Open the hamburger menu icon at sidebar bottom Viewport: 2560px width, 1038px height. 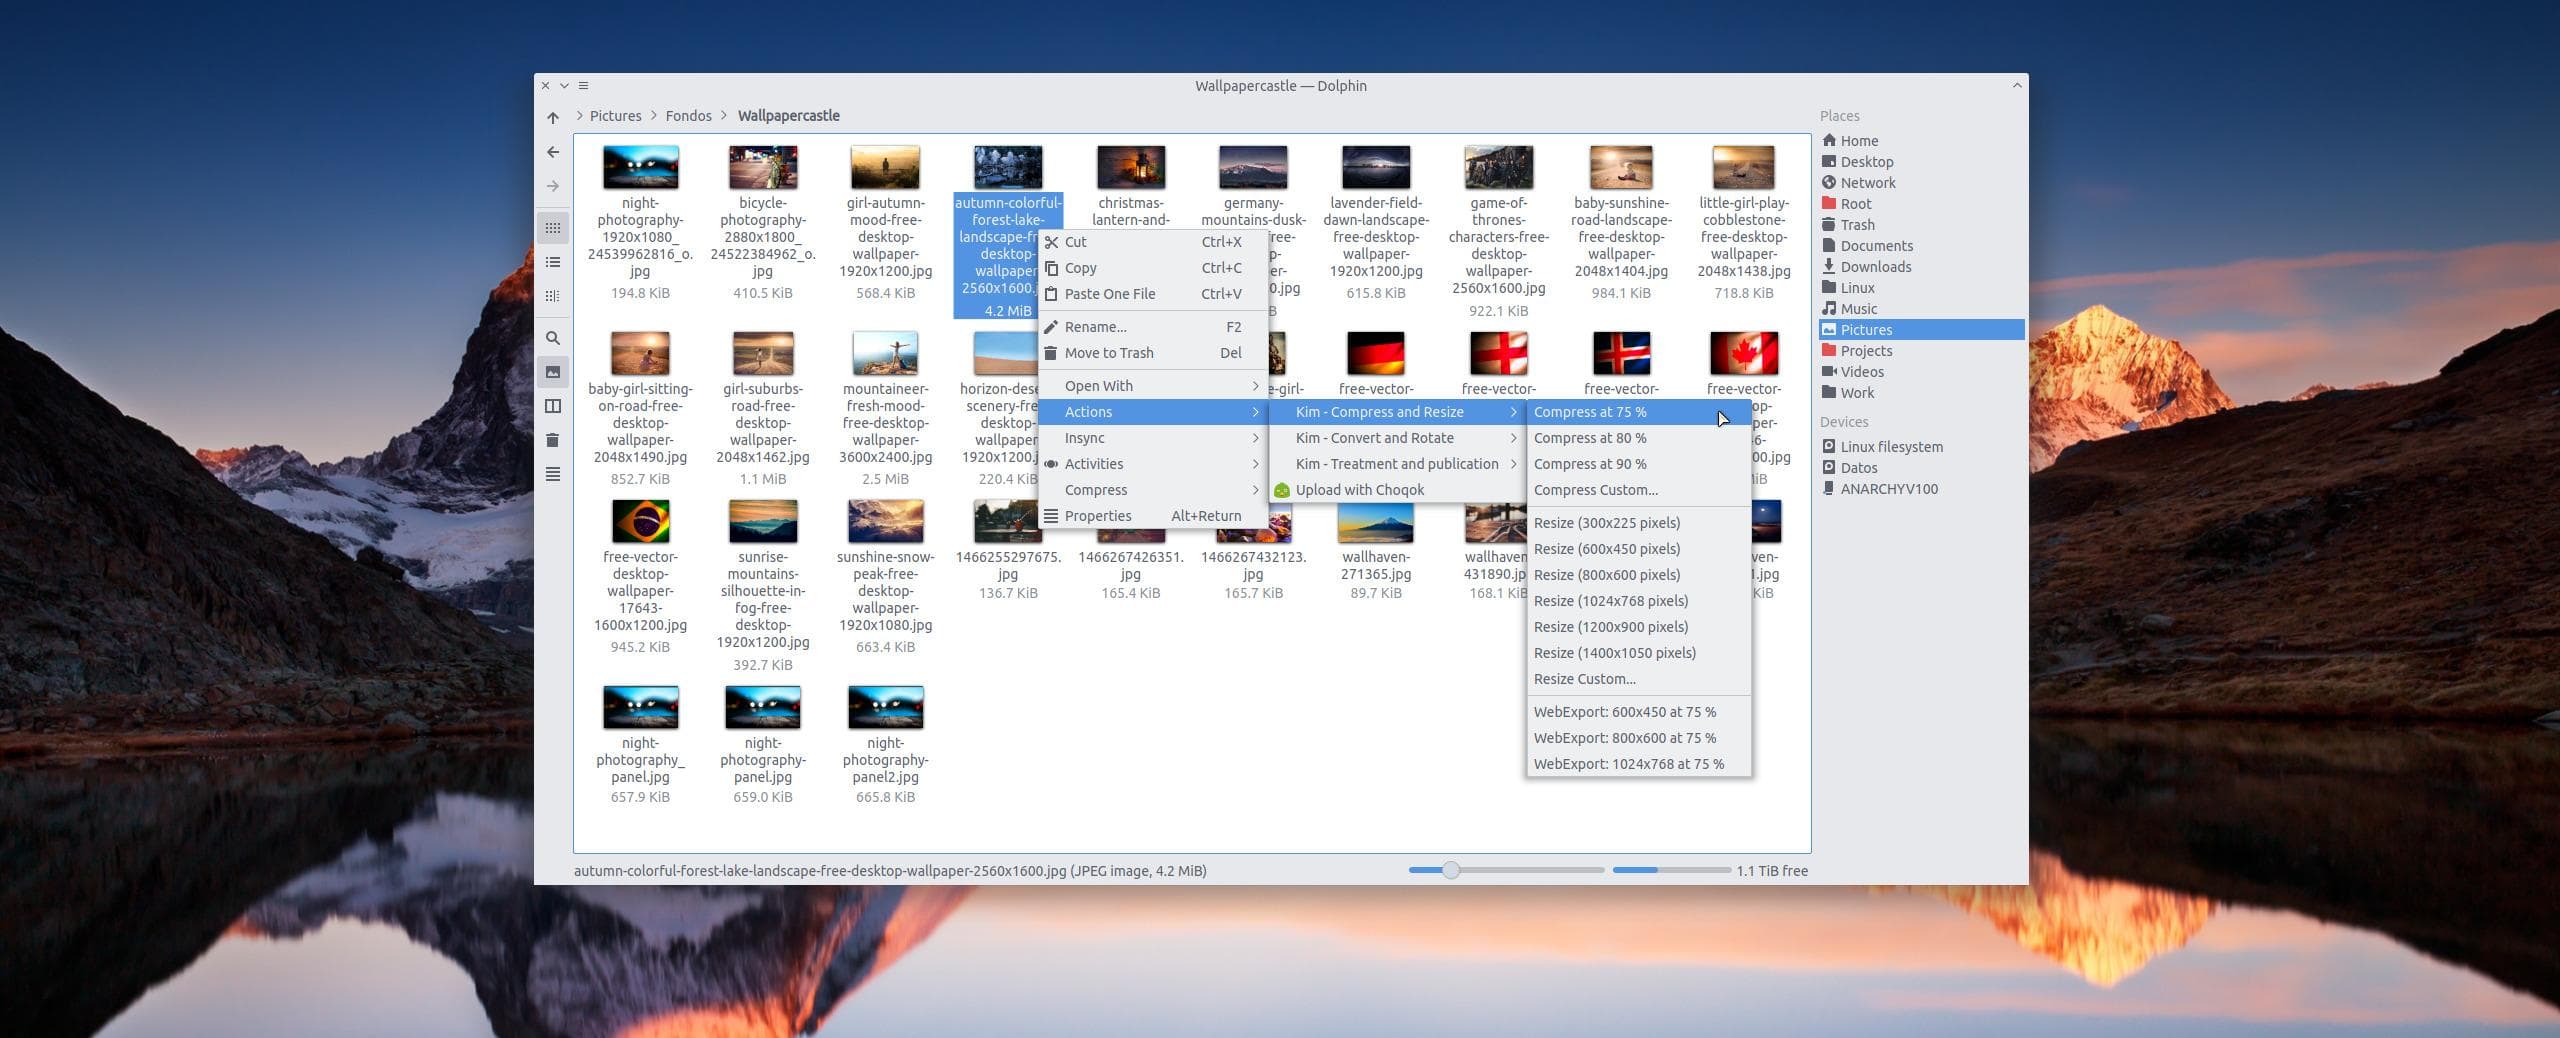coord(553,475)
